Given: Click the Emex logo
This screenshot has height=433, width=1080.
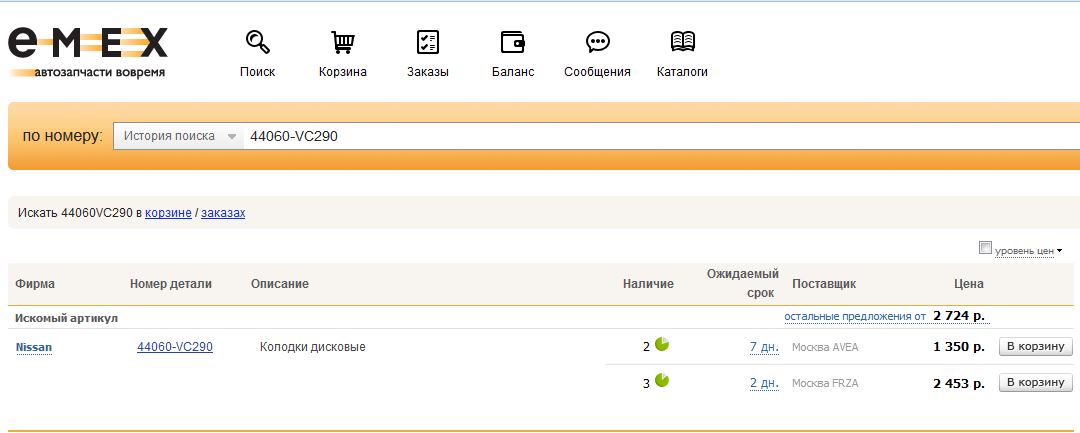Looking at the screenshot, I should [x=87, y=52].
